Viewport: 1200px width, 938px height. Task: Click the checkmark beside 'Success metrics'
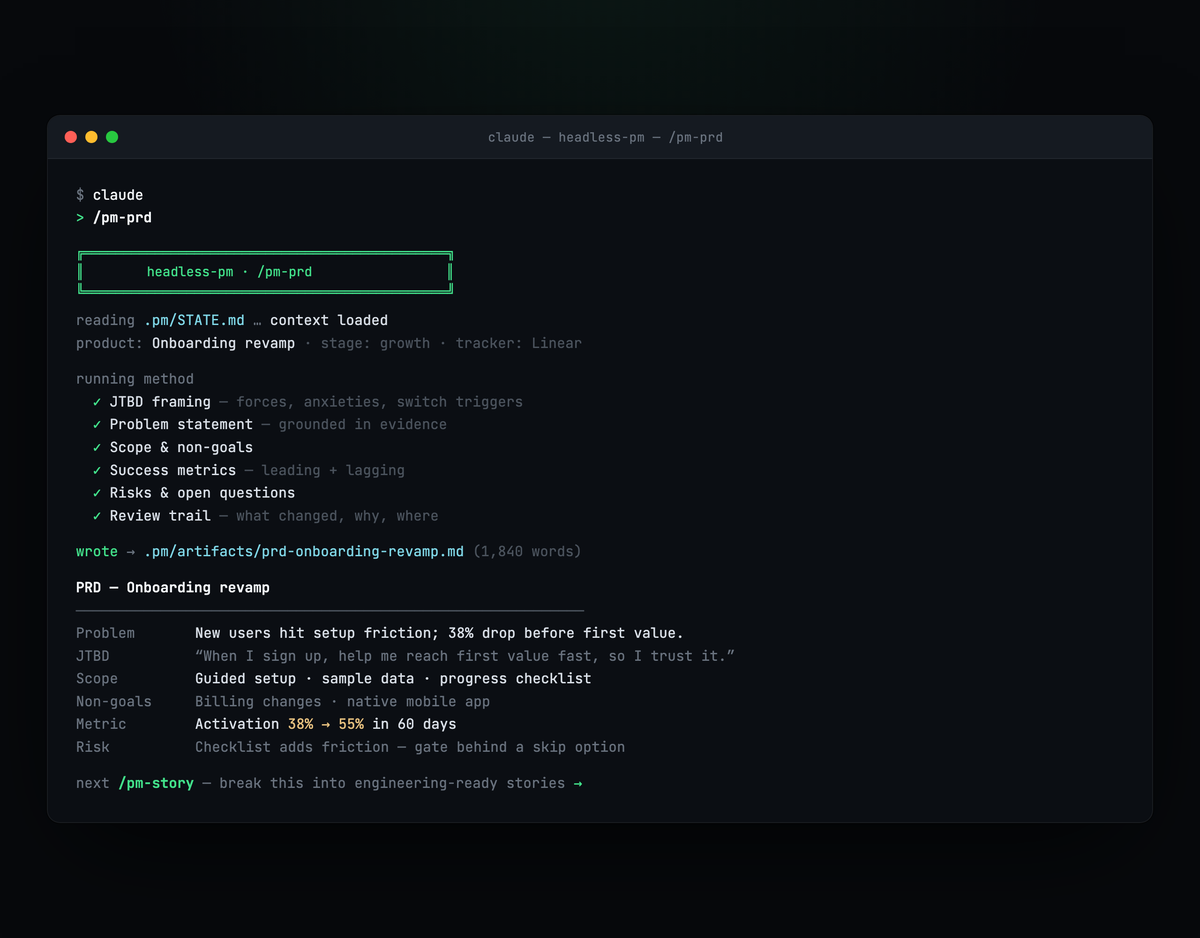[x=97, y=470]
